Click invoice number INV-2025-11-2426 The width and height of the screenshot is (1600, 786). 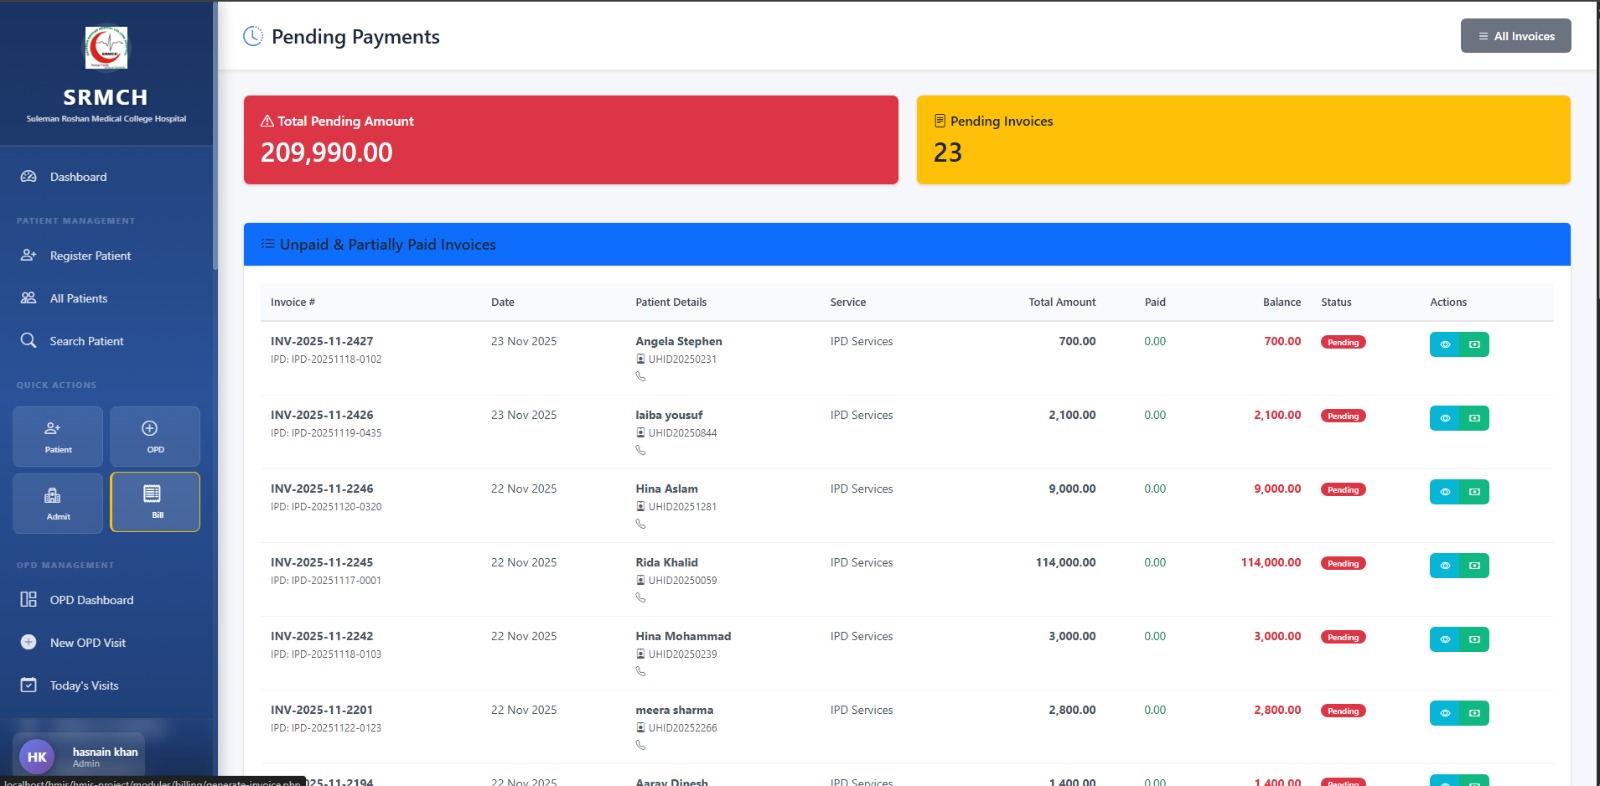[x=322, y=415]
